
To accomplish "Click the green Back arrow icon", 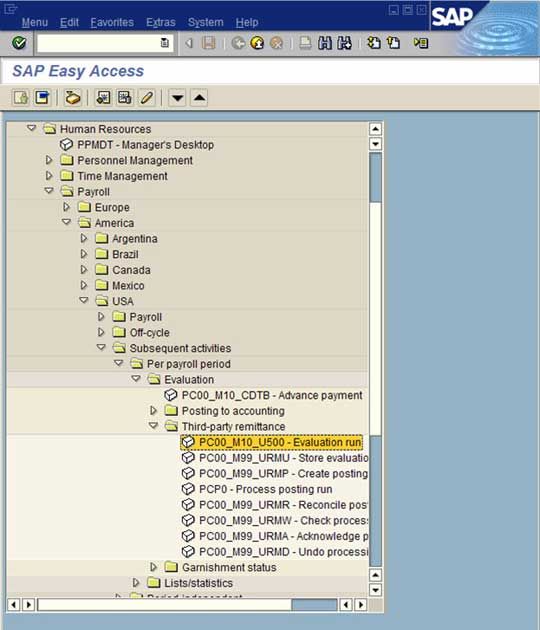I will click(x=238, y=43).
